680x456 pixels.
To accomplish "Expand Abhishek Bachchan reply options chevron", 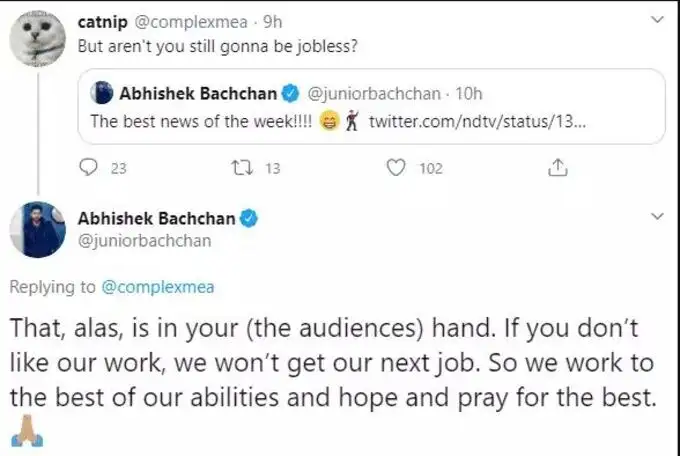I will point(656,215).
